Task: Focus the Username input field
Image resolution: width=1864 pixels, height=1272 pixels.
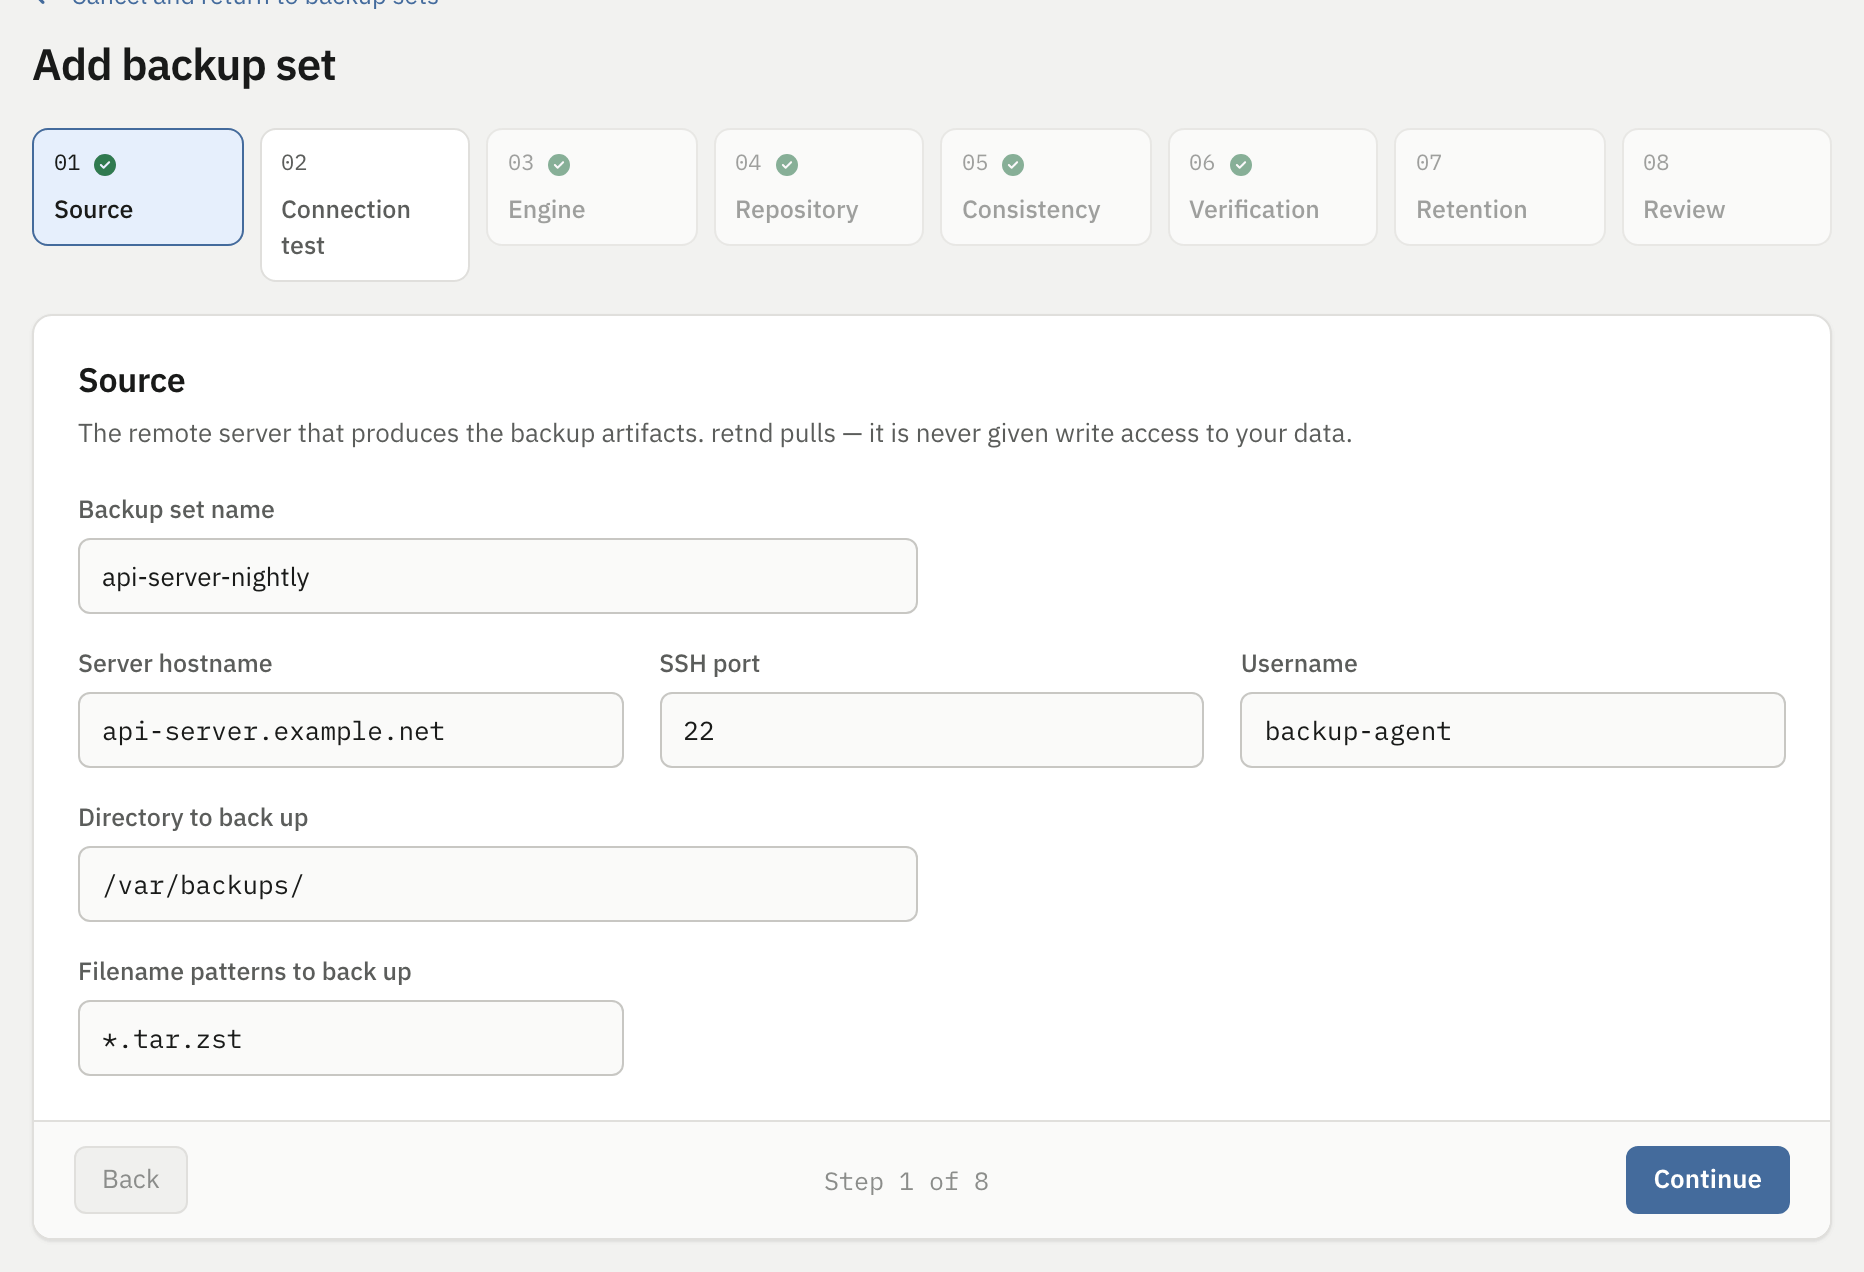Action: pos(1513,730)
